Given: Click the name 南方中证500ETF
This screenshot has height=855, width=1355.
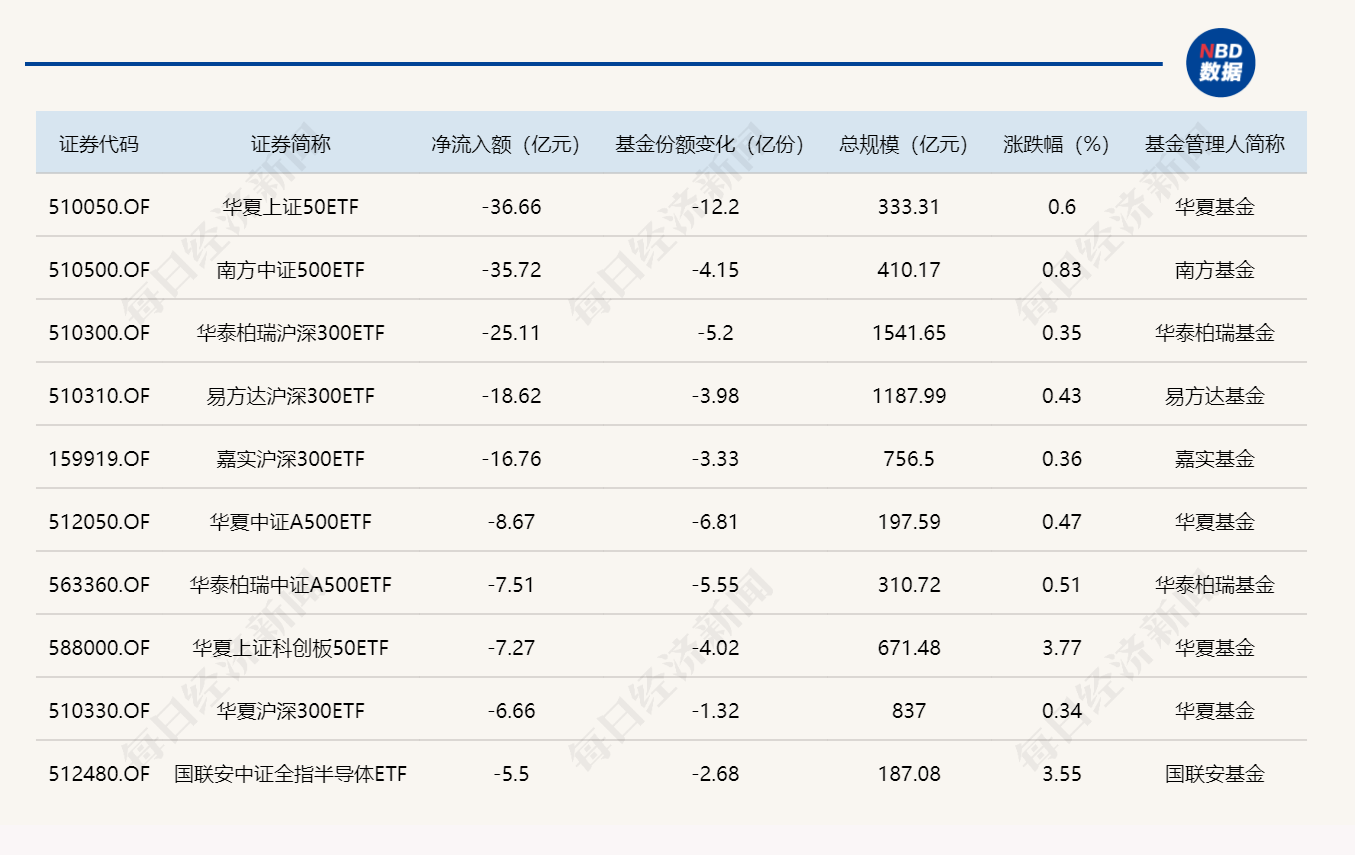Looking at the screenshot, I should click(290, 270).
